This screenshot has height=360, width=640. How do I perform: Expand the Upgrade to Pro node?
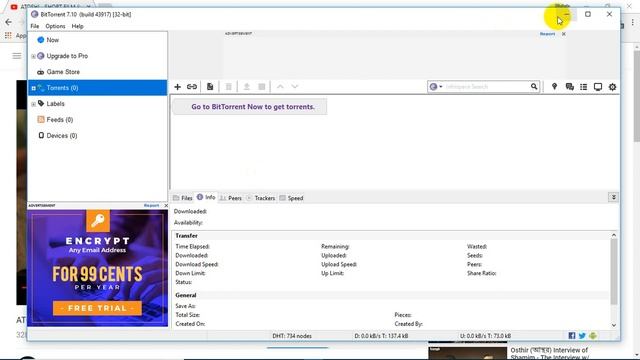pyautogui.click(x=33, y=56)
